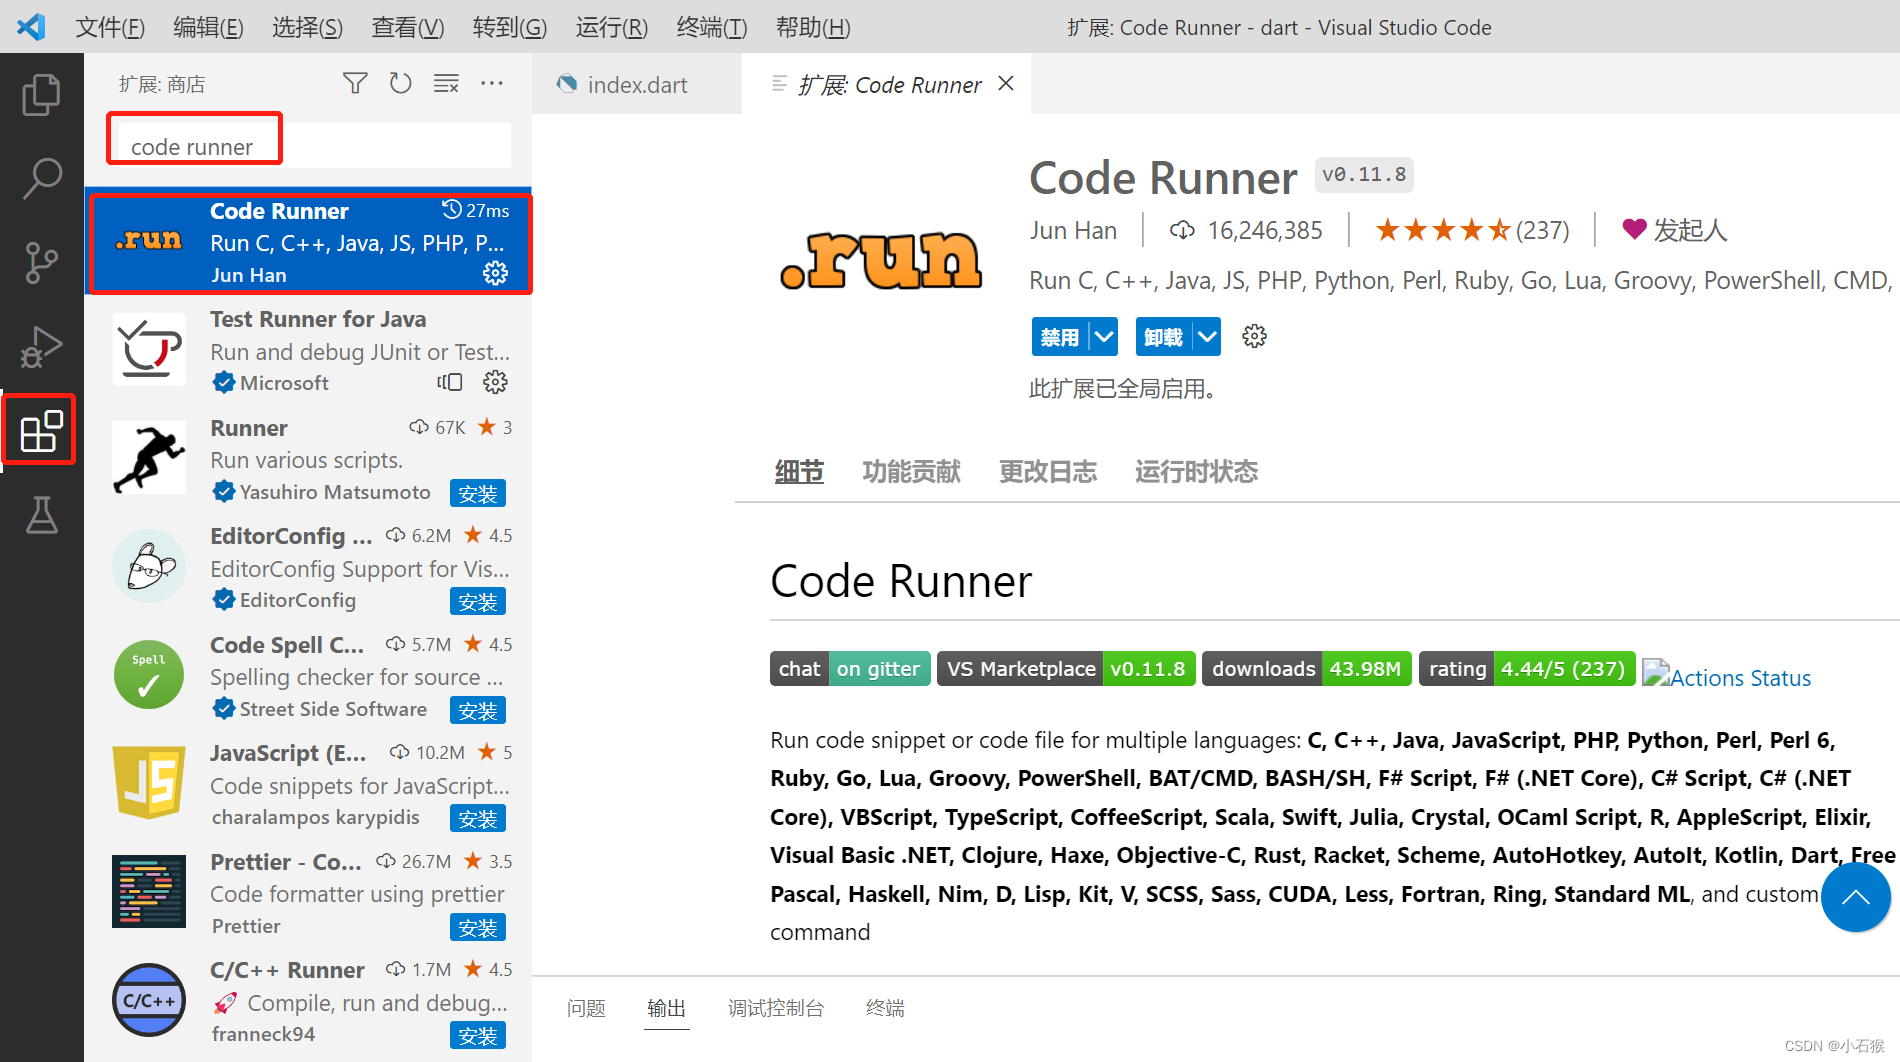Viewport: 1900px width, 1062px height.
Task: Install the JavaScript snippets extension
Action: 478,819
